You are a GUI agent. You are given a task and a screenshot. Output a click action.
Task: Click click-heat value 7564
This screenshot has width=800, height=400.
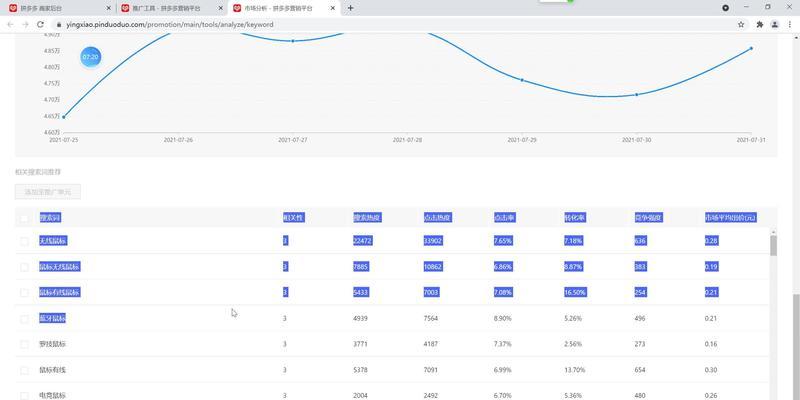(431, 318)
